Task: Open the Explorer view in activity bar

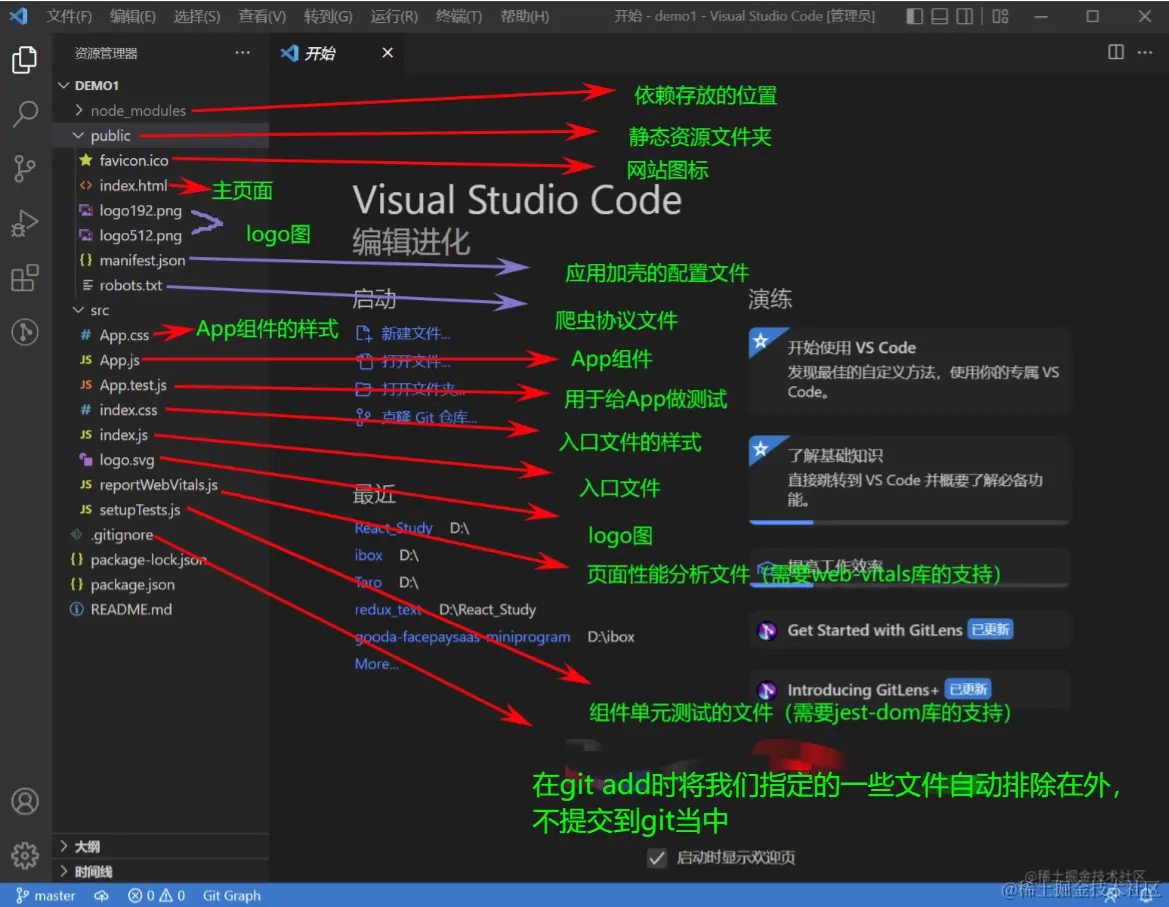Action: click(25, 60)
